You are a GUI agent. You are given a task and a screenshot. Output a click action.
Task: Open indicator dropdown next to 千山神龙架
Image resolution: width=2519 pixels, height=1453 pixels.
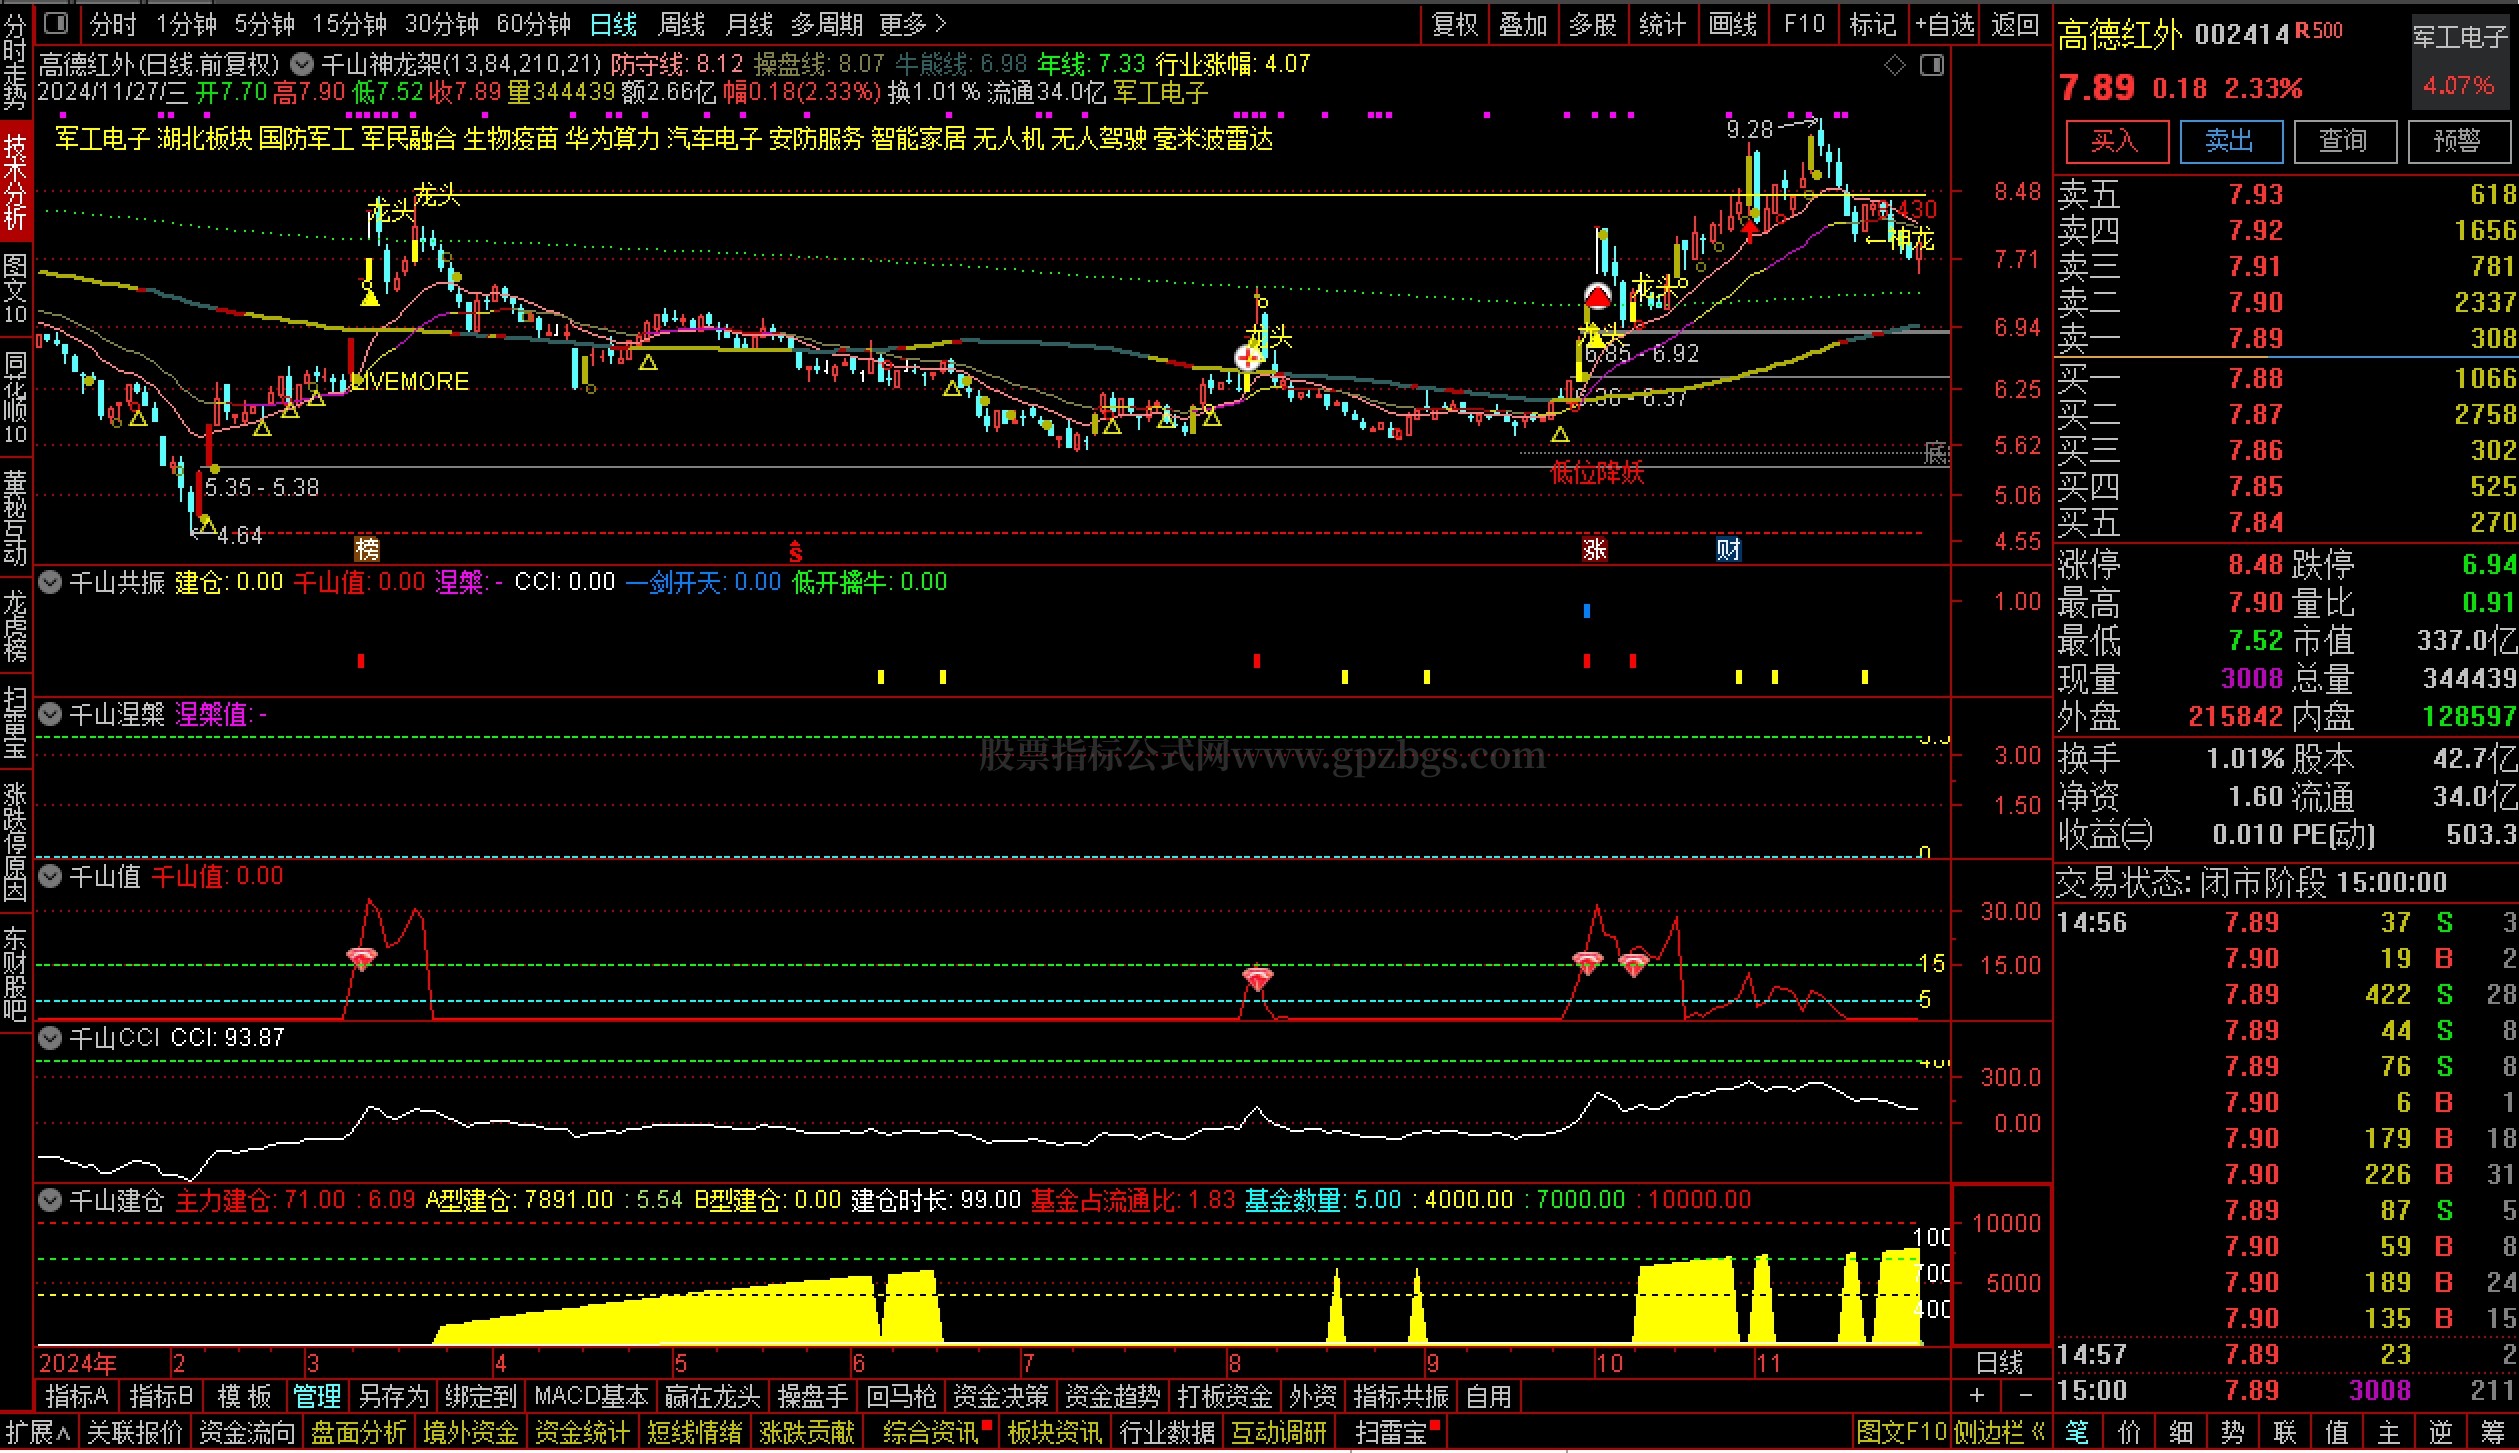[x=301, y=65]
